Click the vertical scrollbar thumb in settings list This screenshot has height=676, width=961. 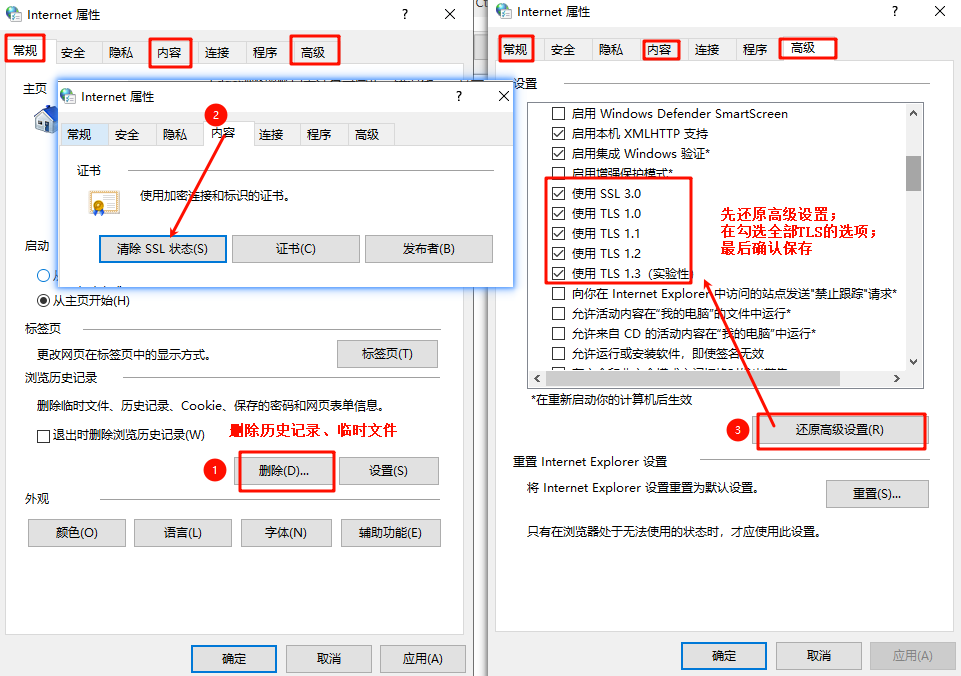(x=913, y=173)
